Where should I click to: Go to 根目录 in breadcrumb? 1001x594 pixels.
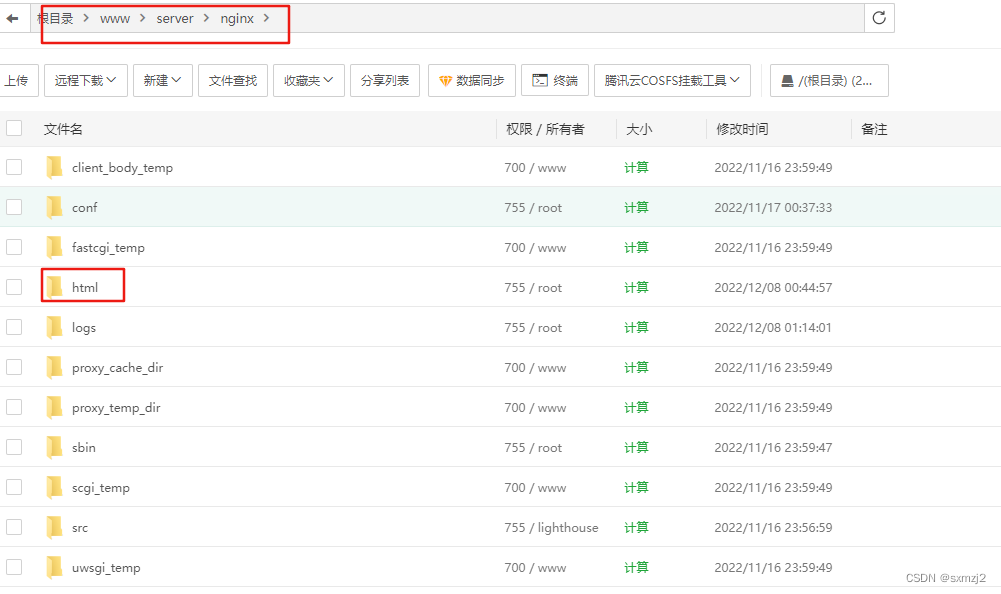pyautogui.click(x=56, y=19)
